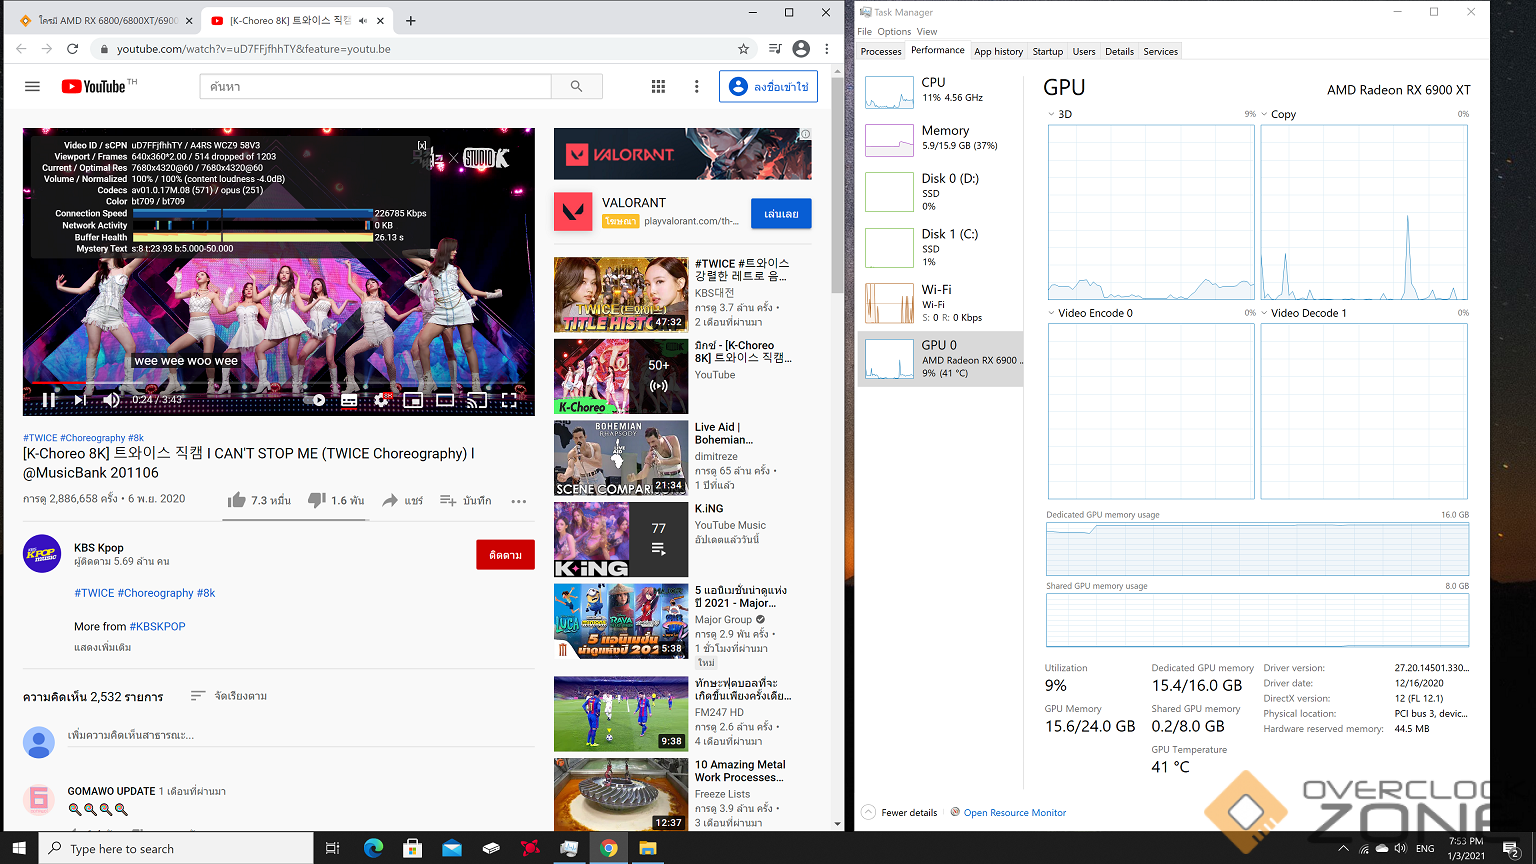Open the Options menu in Task Manager

[x=894, y=31]
